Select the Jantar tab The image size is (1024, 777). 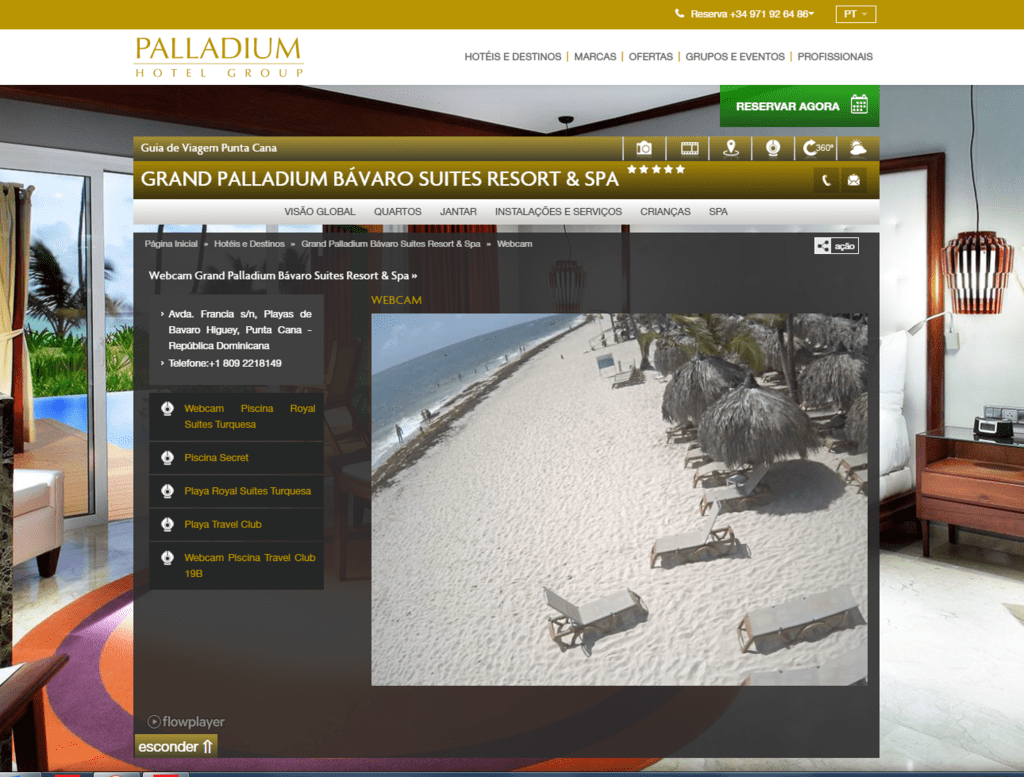coord(458,212)
